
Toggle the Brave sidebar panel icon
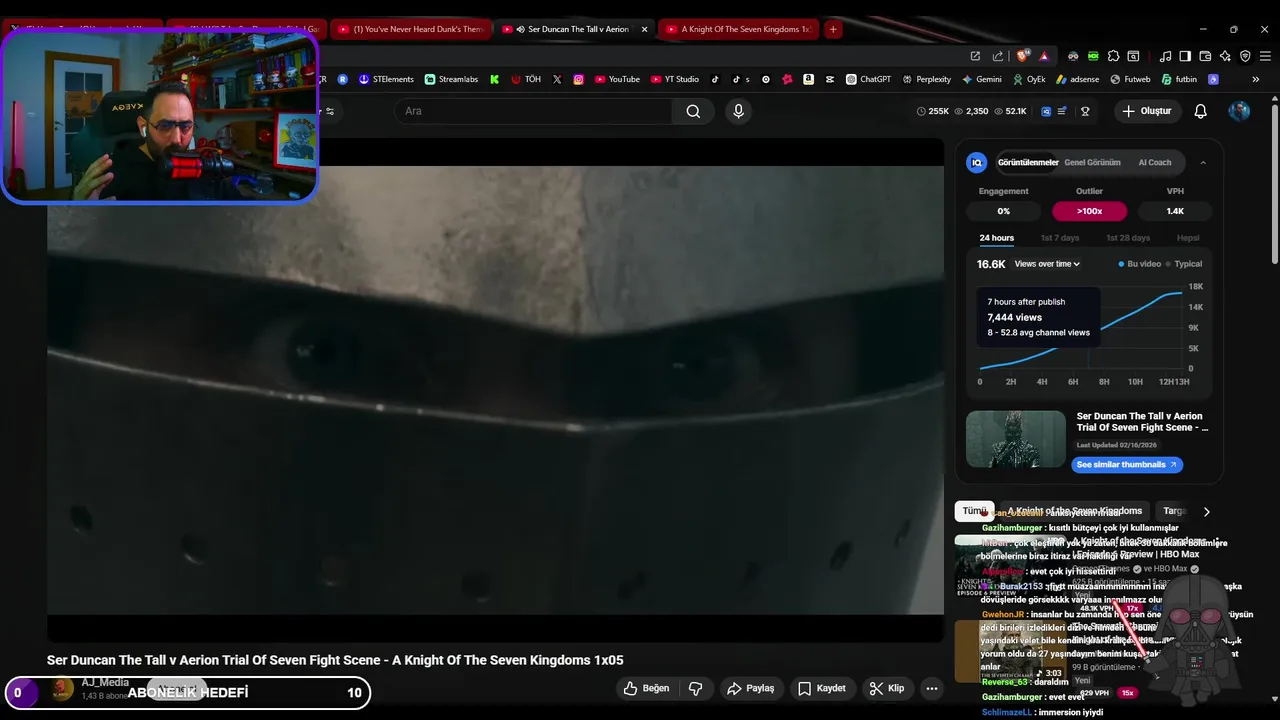click(x=1185, y=56)
